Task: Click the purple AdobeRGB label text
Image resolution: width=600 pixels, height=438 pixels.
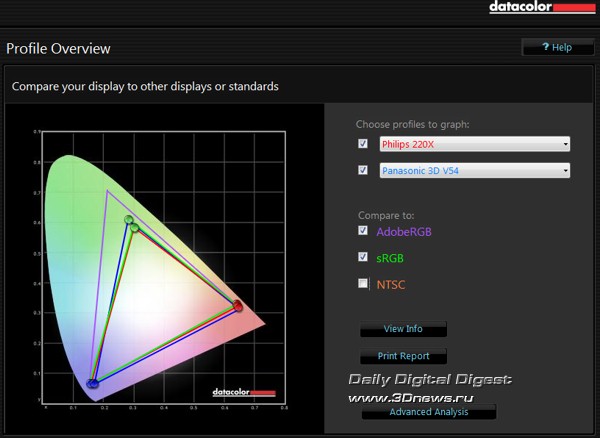Action: click(404, 232)
